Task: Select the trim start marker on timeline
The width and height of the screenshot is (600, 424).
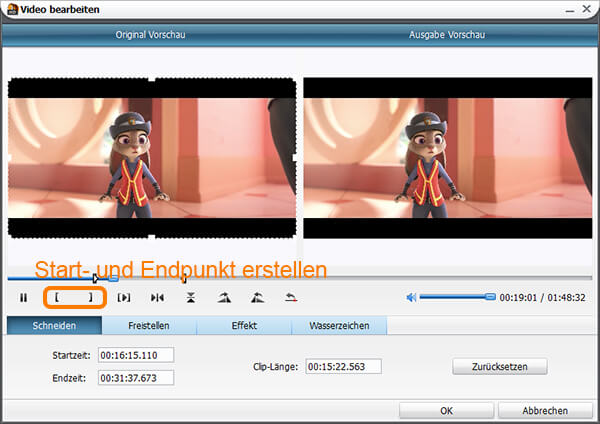Action: point(95,279)
